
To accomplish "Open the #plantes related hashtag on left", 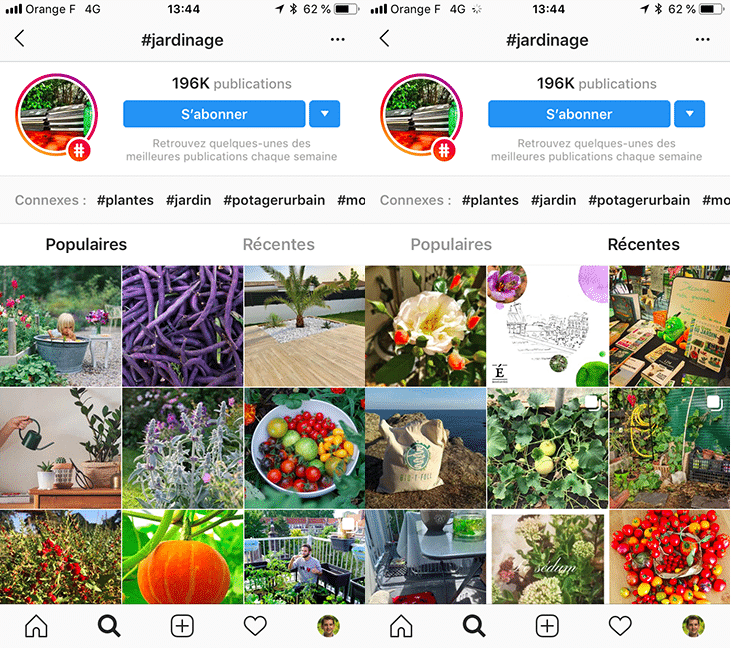I will click(x=125, y=200).
